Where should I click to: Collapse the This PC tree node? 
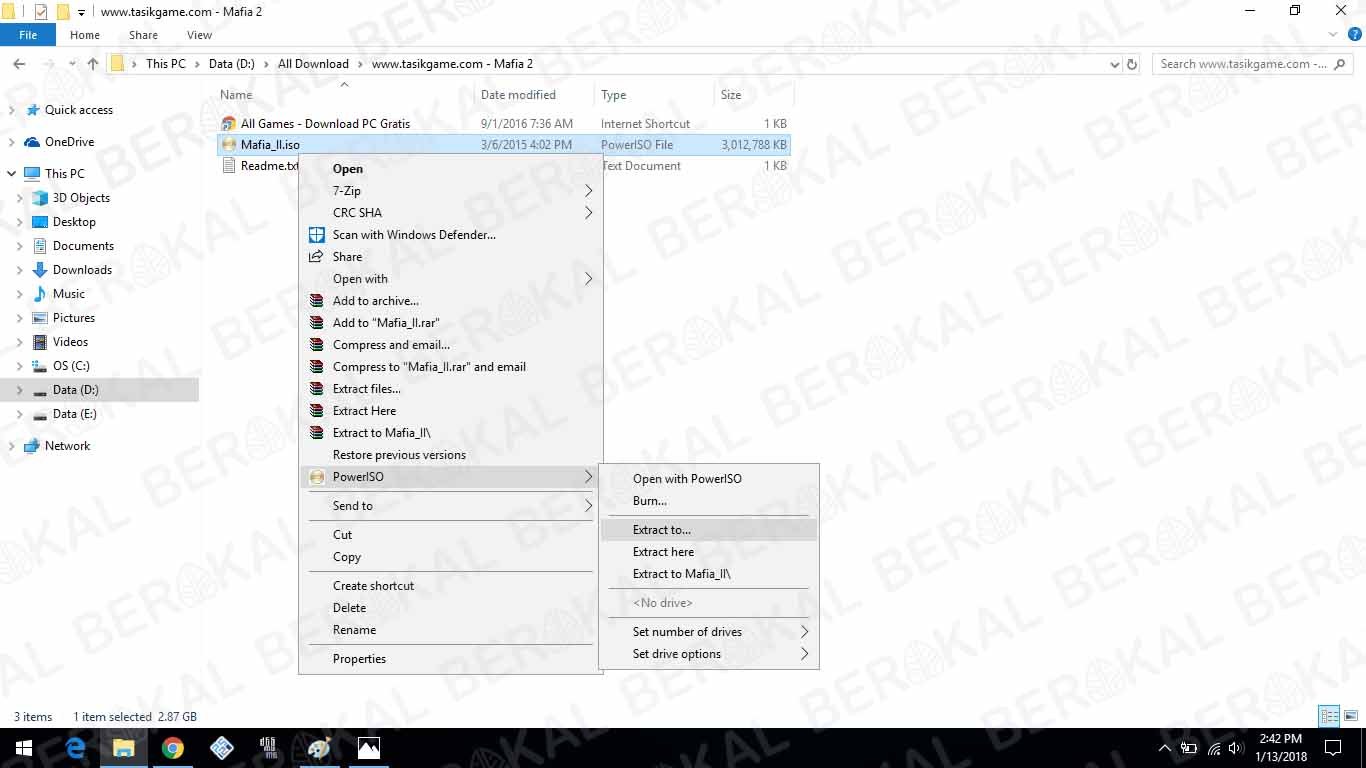pyautogui.click(x=11, y=174)
